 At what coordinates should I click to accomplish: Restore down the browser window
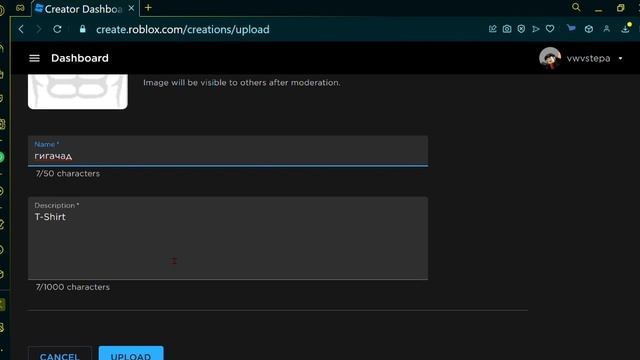click(x=620, y=8)
